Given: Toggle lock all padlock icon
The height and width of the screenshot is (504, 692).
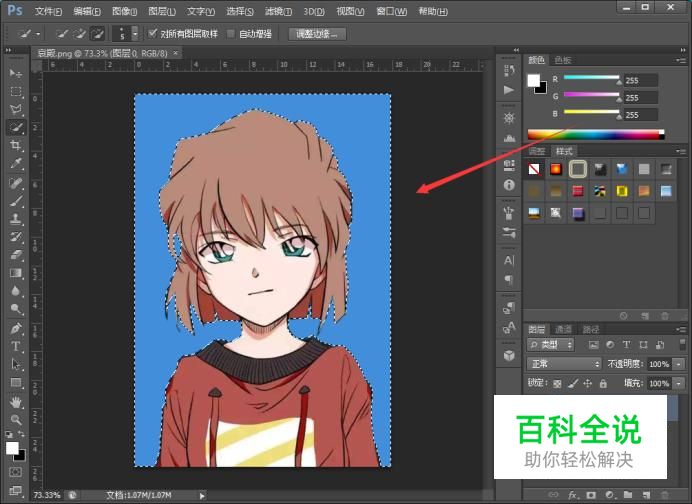Looking at the screenshot, I should 603,384.
